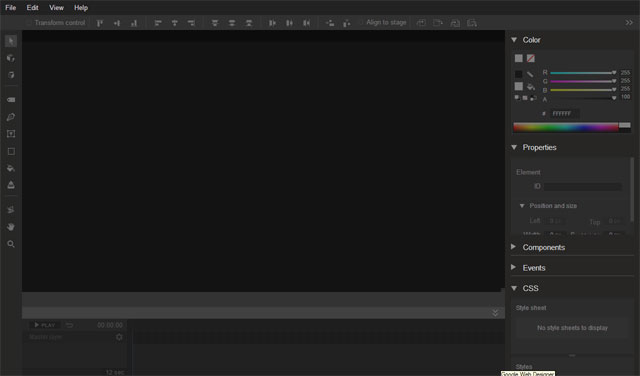Collapse the CSS panel
Viewport: 640px width, 376px height.
[514, 288]
